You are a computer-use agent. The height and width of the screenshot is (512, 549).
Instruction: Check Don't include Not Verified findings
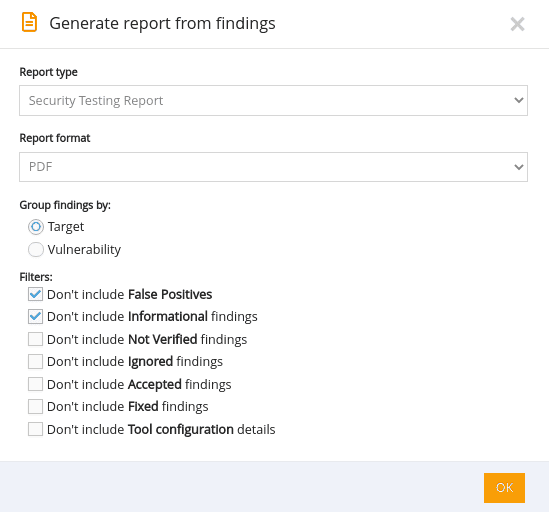pyautogui.click(x=35, y=339)
